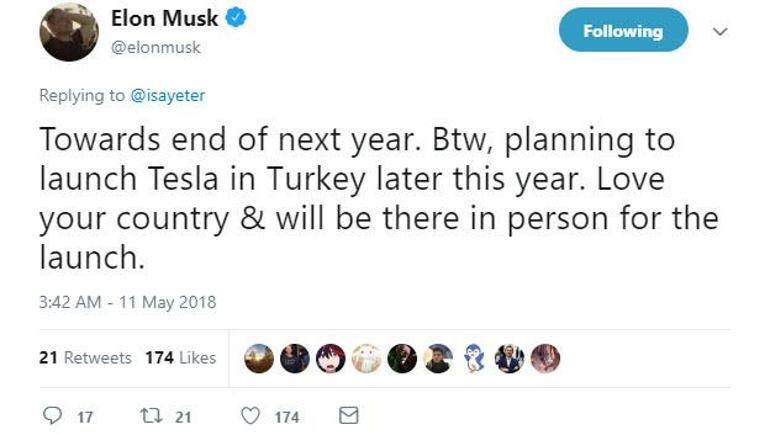The width and height of the screenshot is (770, 435).
Task: View the 174 Likes list
Action: pos(180,358)
